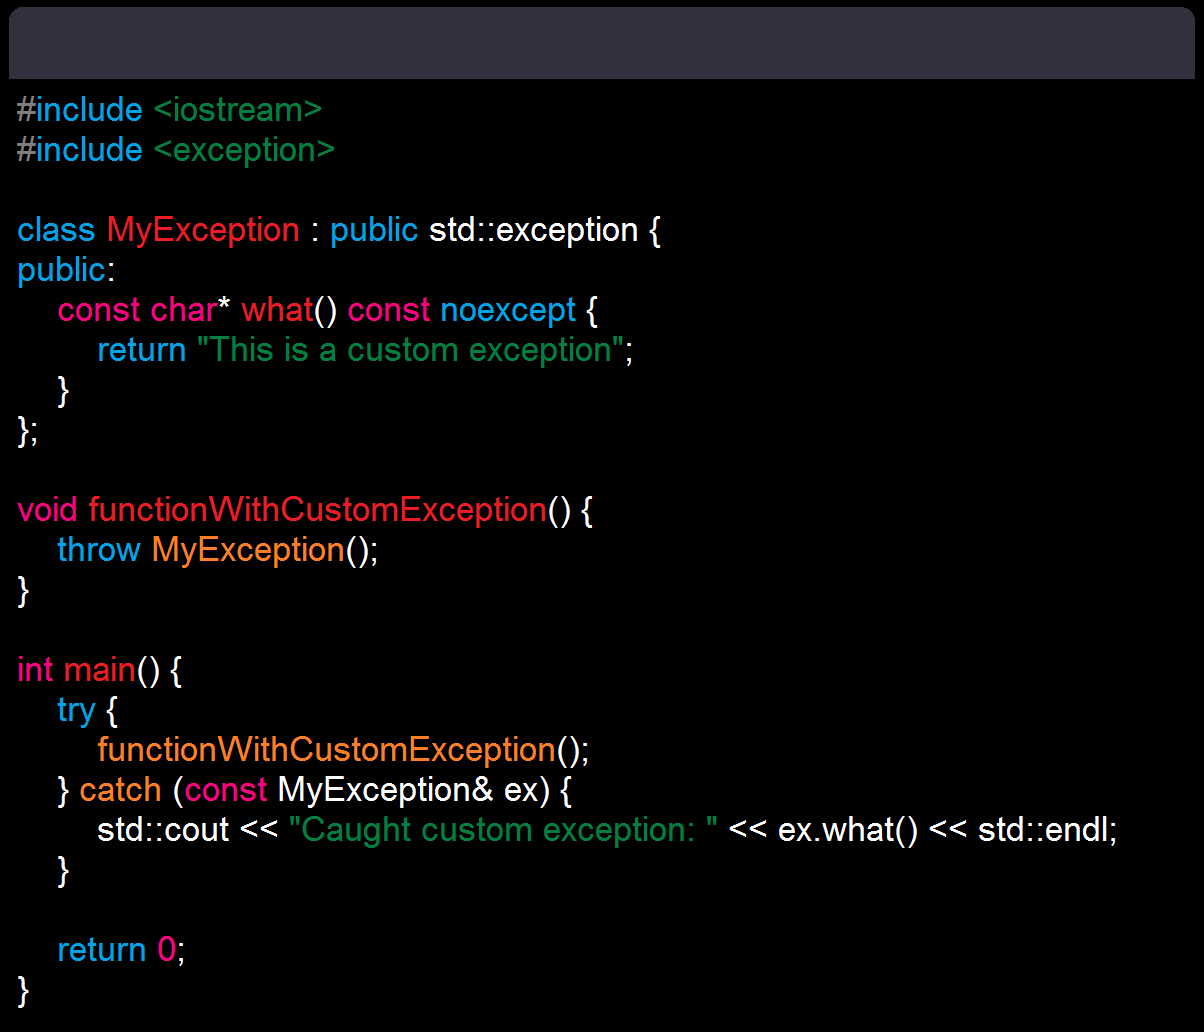Click functionWithCustomException in the void definition
Image resolution: width=1204 pixels, height=1032 pixels.
[x=317, y=510]
